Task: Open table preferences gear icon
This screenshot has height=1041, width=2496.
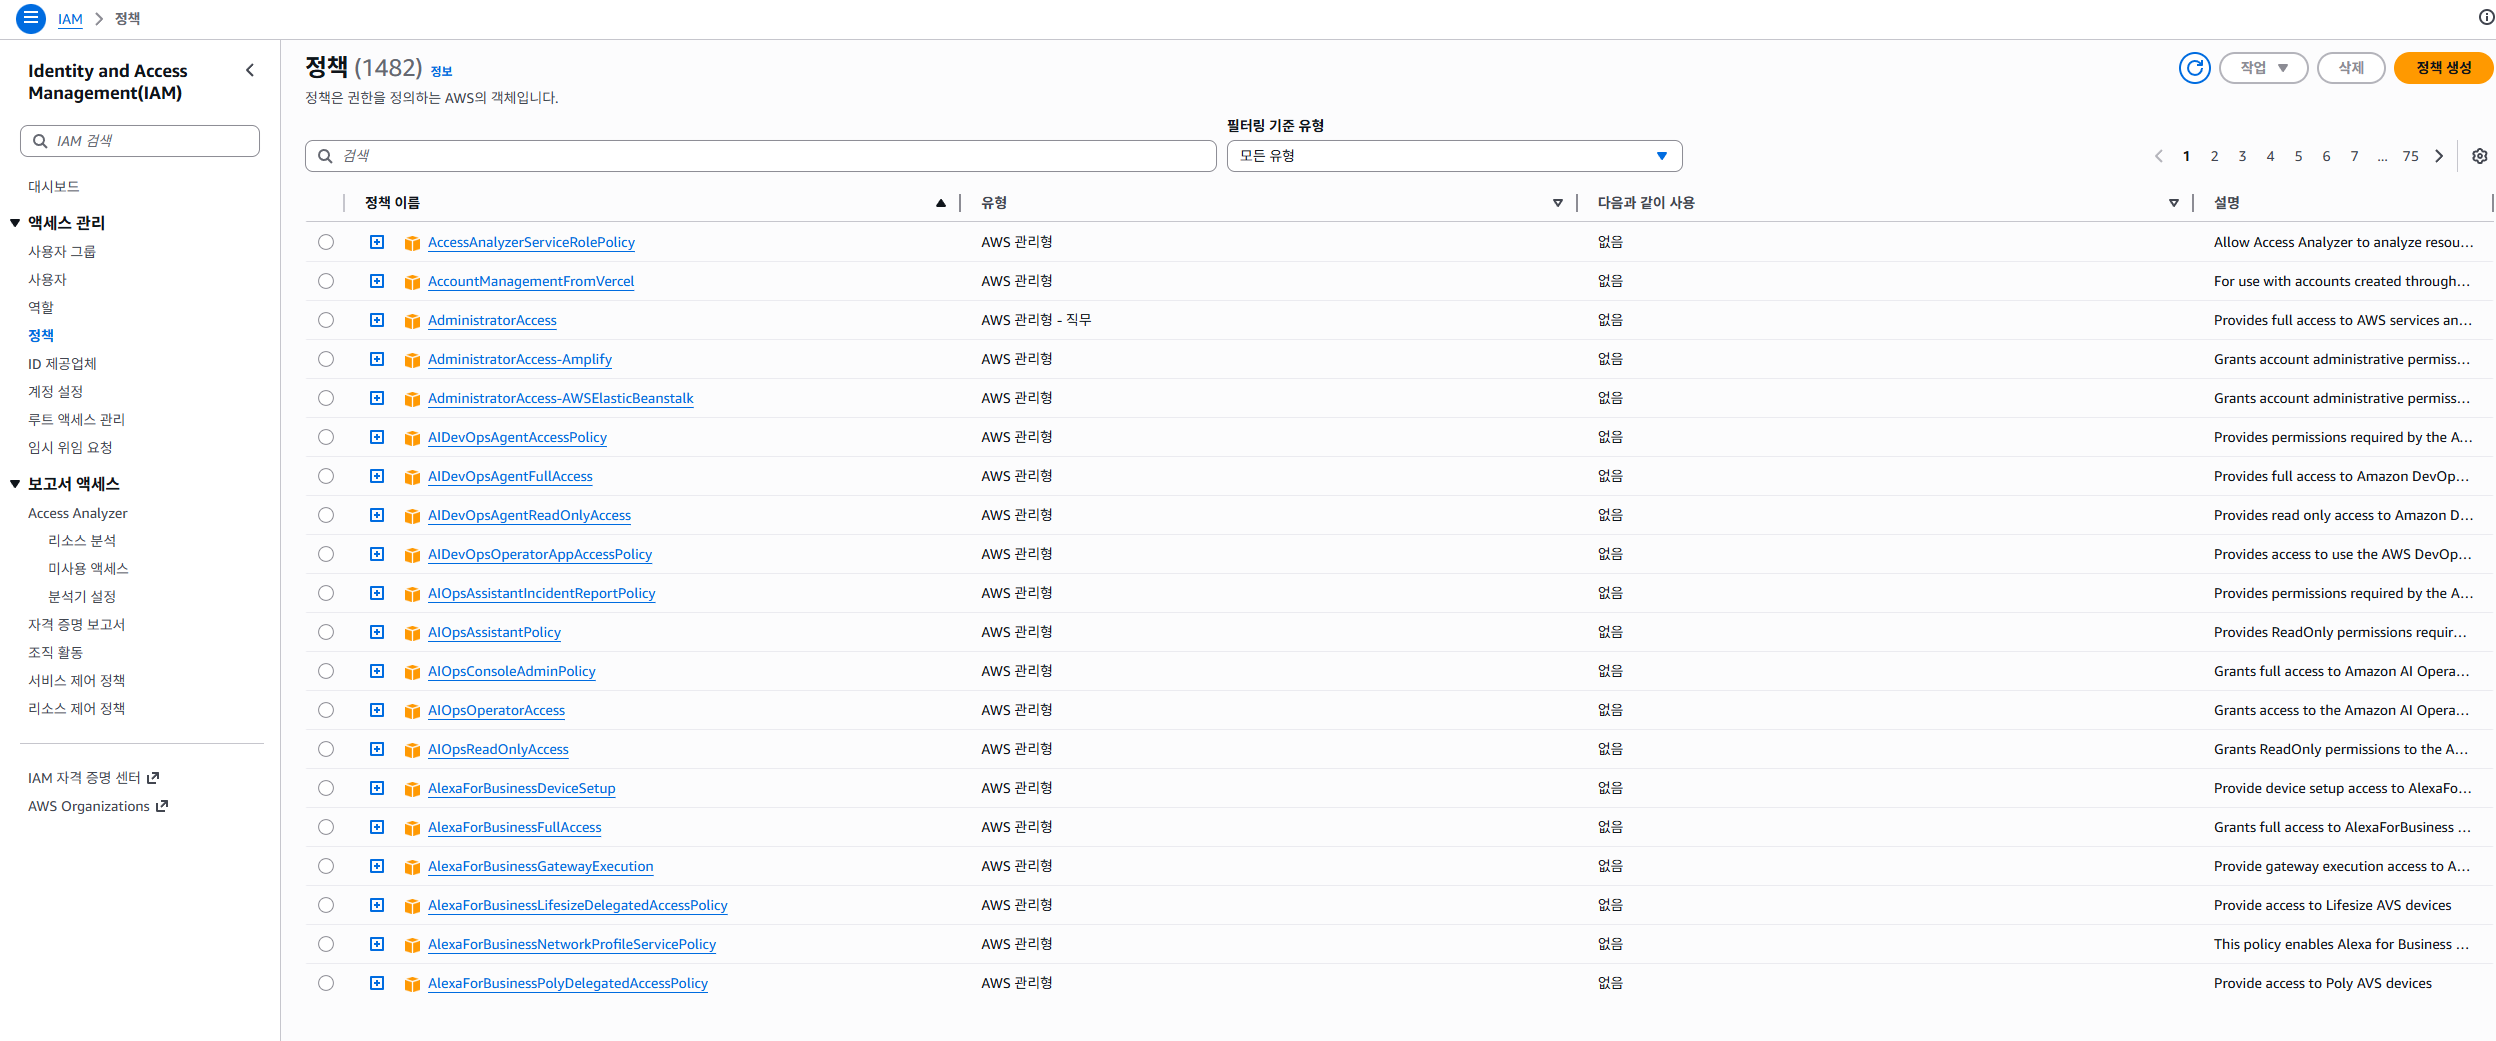Action: [x=2480, y=156]
